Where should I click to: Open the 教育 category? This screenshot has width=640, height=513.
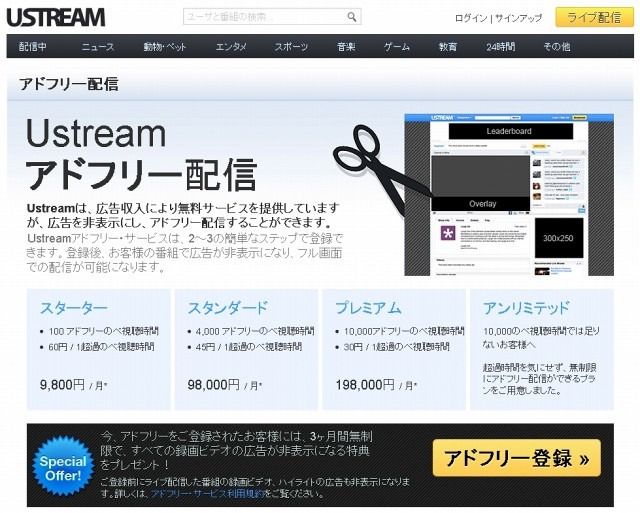pyautogui.click(x=448, y=47)
